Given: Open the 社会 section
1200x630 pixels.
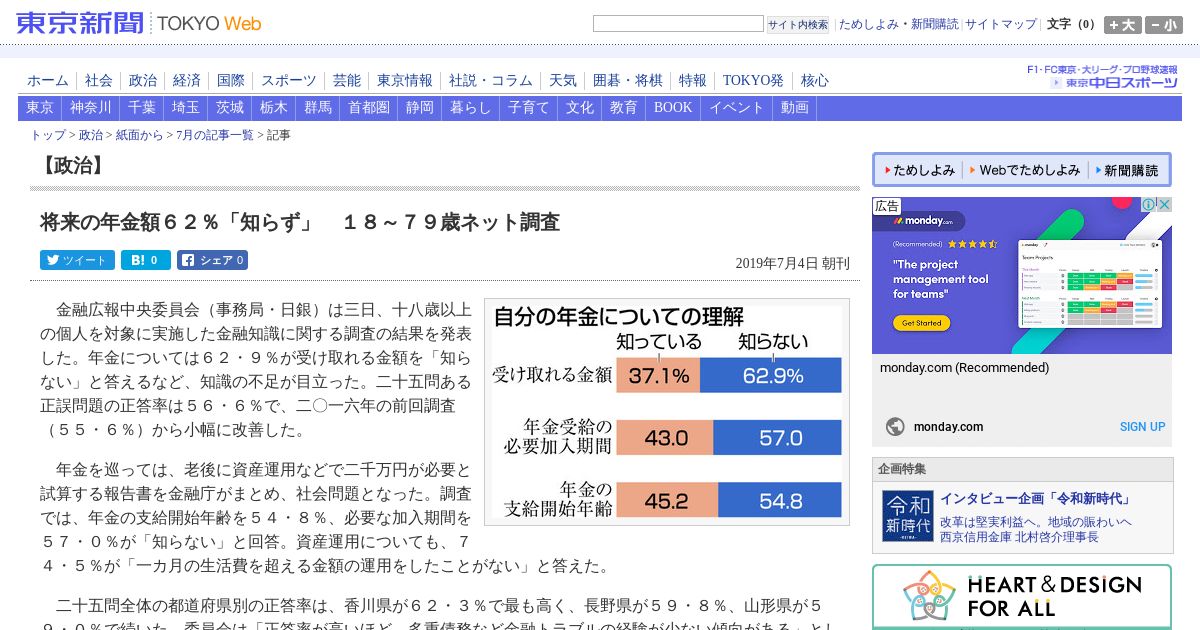Looking at the screenshot, I should tap(99, 81).
